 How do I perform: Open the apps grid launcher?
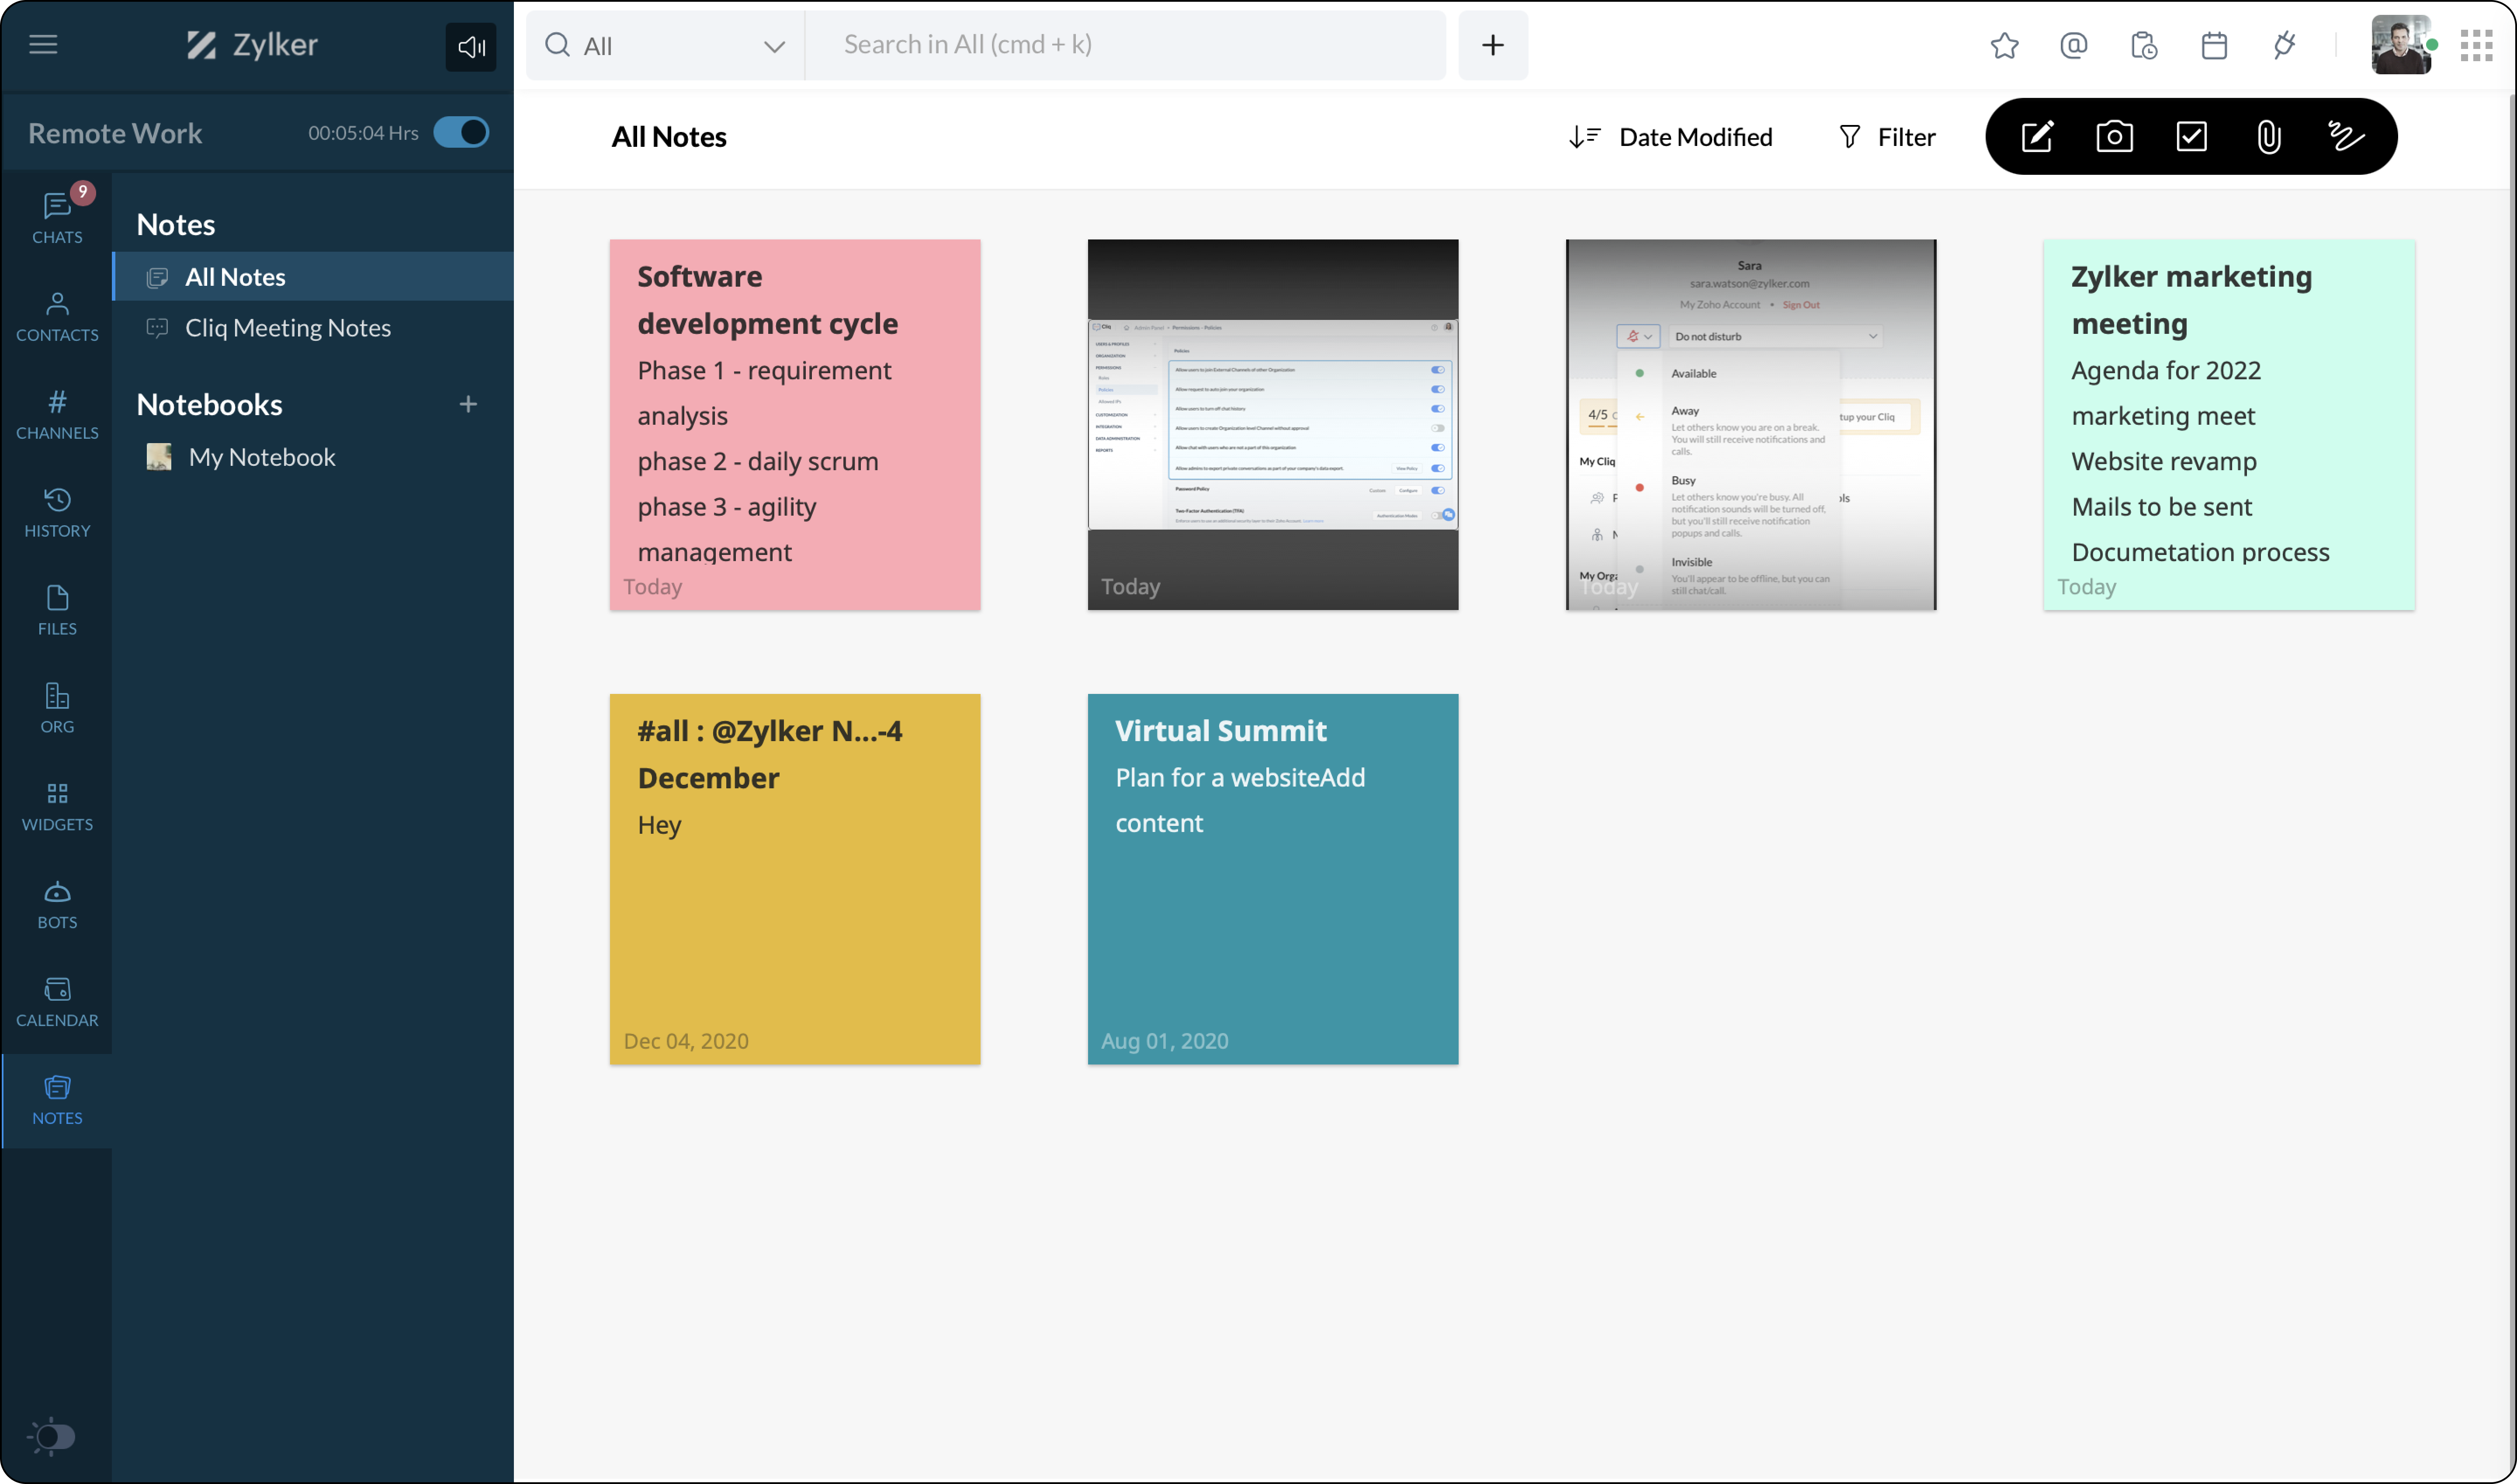pos(2476,45)
